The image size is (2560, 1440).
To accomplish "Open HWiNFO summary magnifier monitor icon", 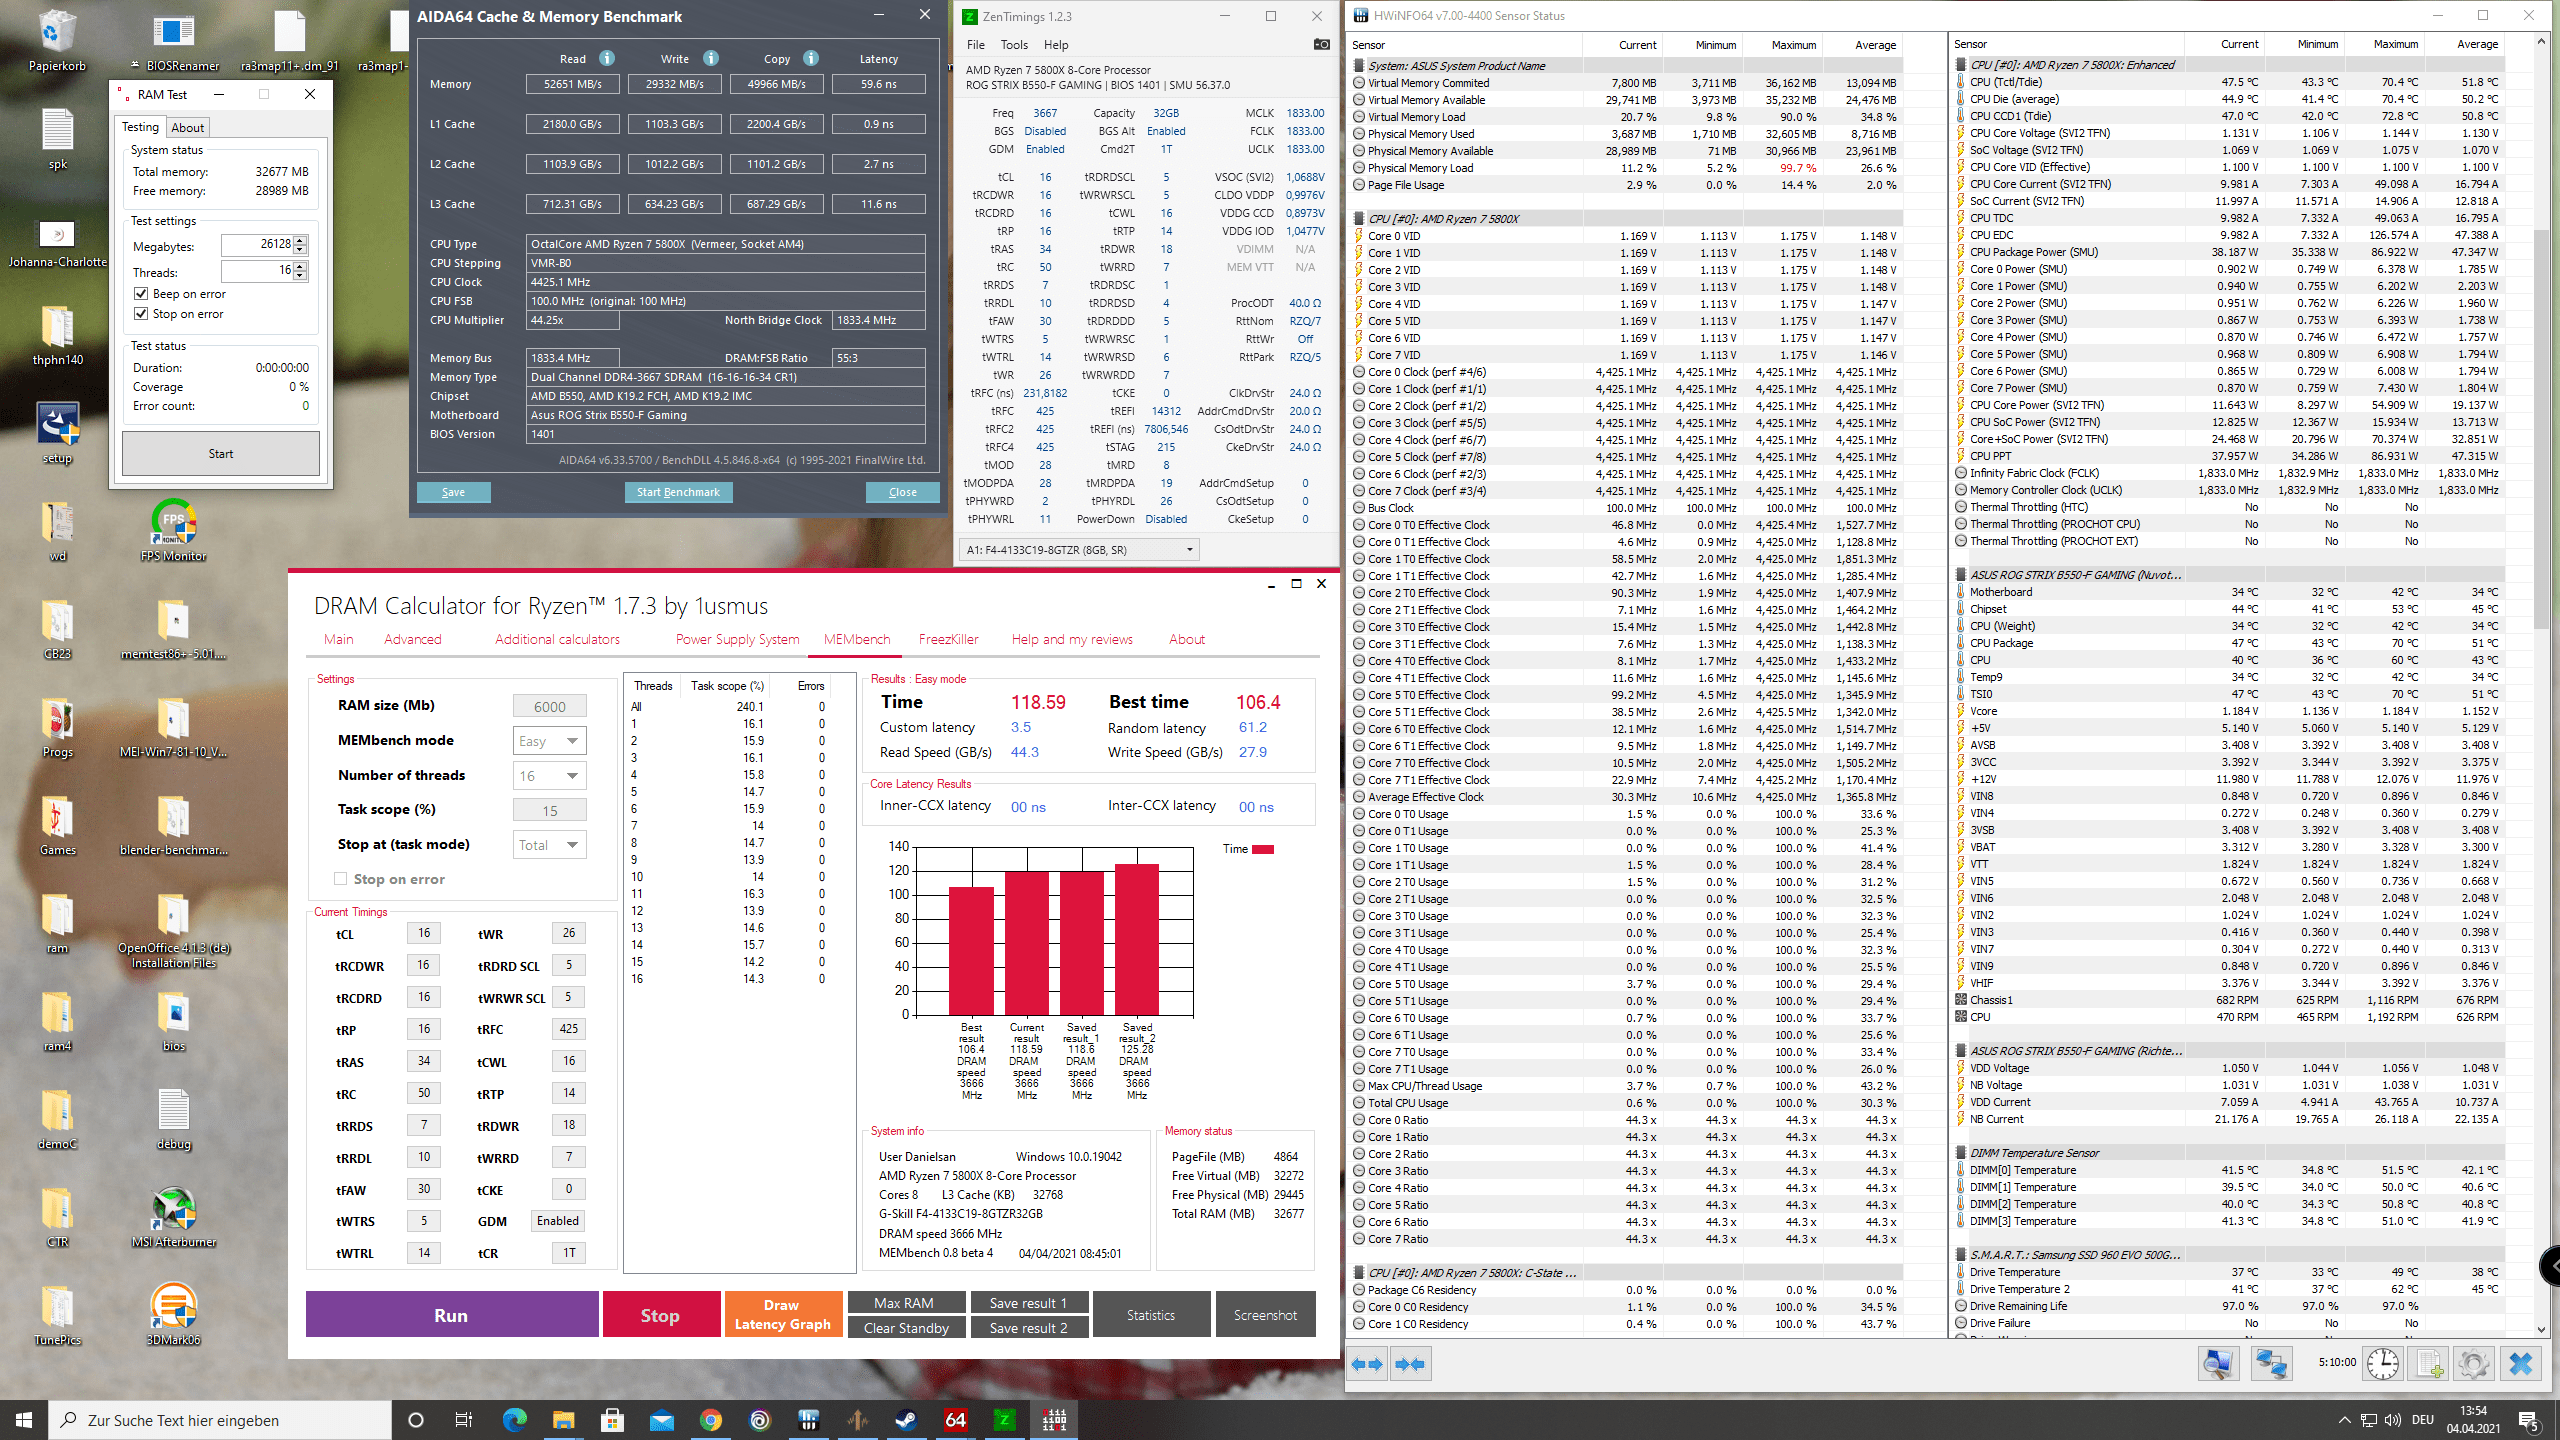I will [x=2218, y=1364].
